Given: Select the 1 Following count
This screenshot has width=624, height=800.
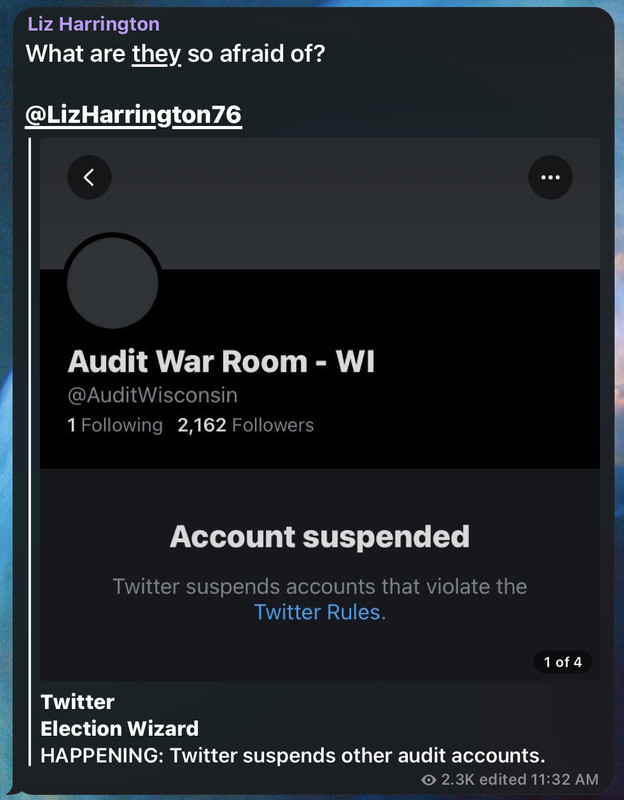Looking at the screenshot, I should click(115, 425).
